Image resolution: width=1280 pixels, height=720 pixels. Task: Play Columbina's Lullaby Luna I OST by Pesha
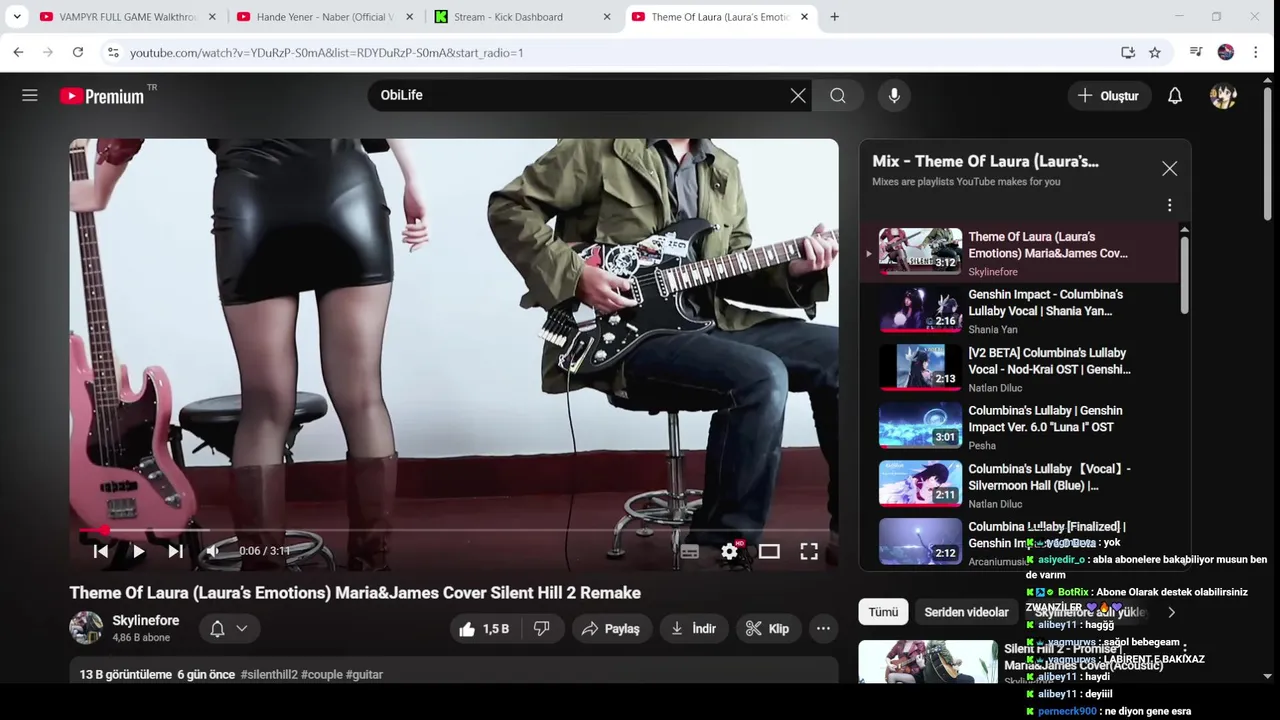coord(1020,427)
